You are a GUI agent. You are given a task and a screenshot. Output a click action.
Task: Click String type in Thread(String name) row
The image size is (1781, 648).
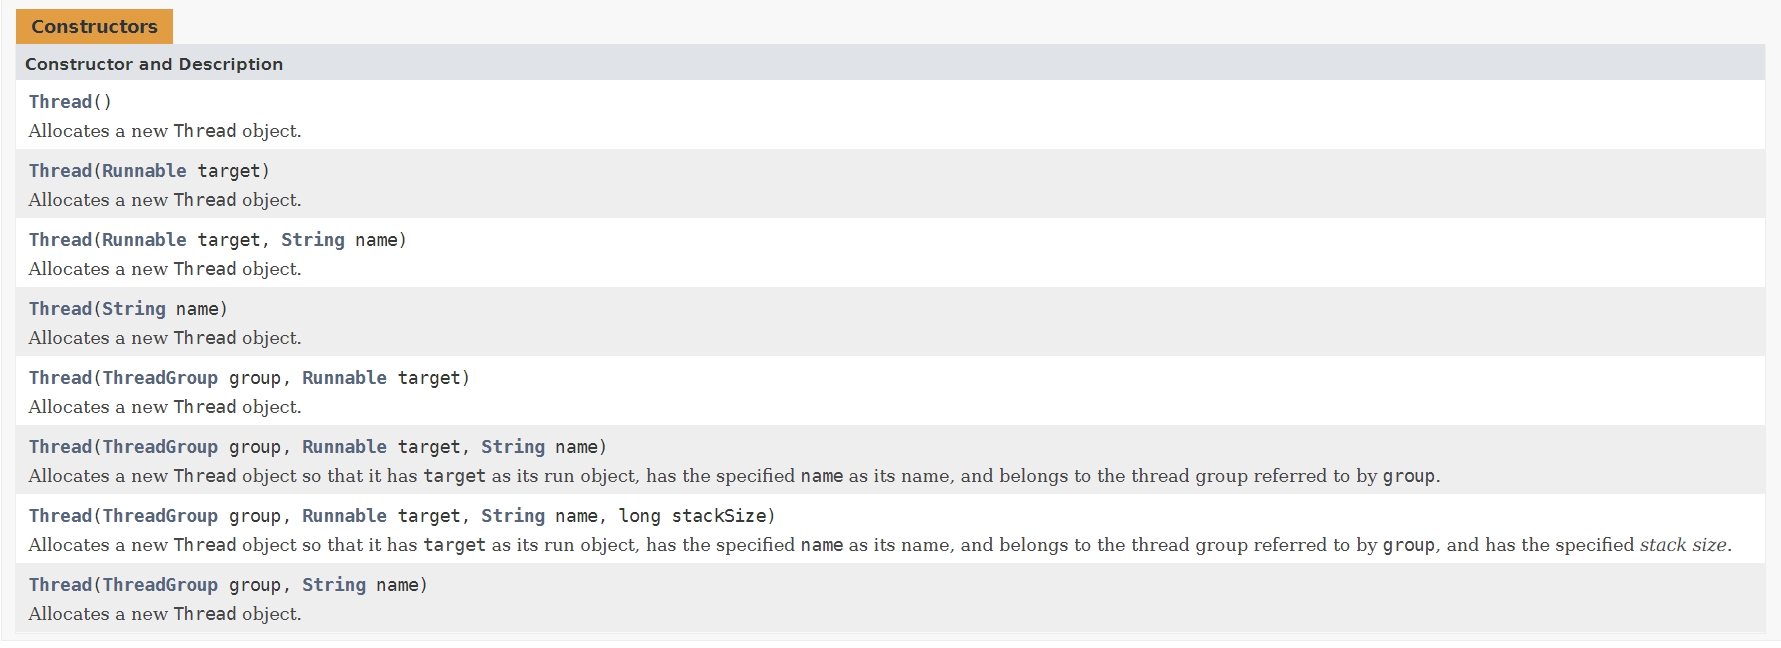coord(133,309)
